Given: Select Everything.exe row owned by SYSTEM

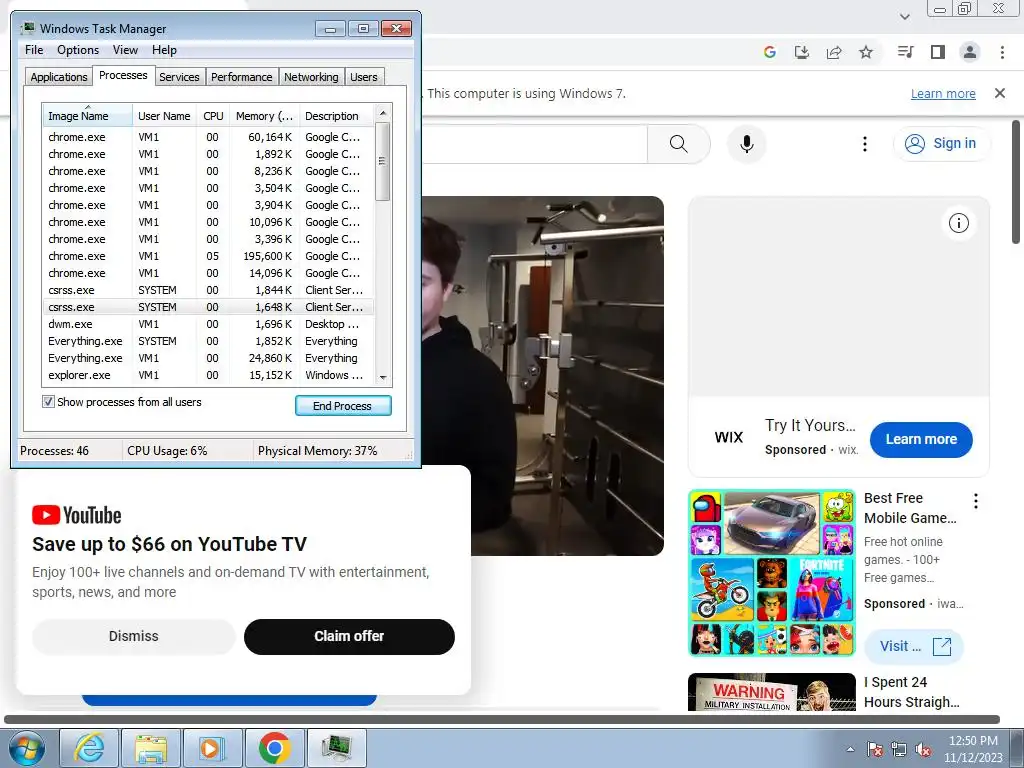Looking at the screenshot, I should point(209,341).
